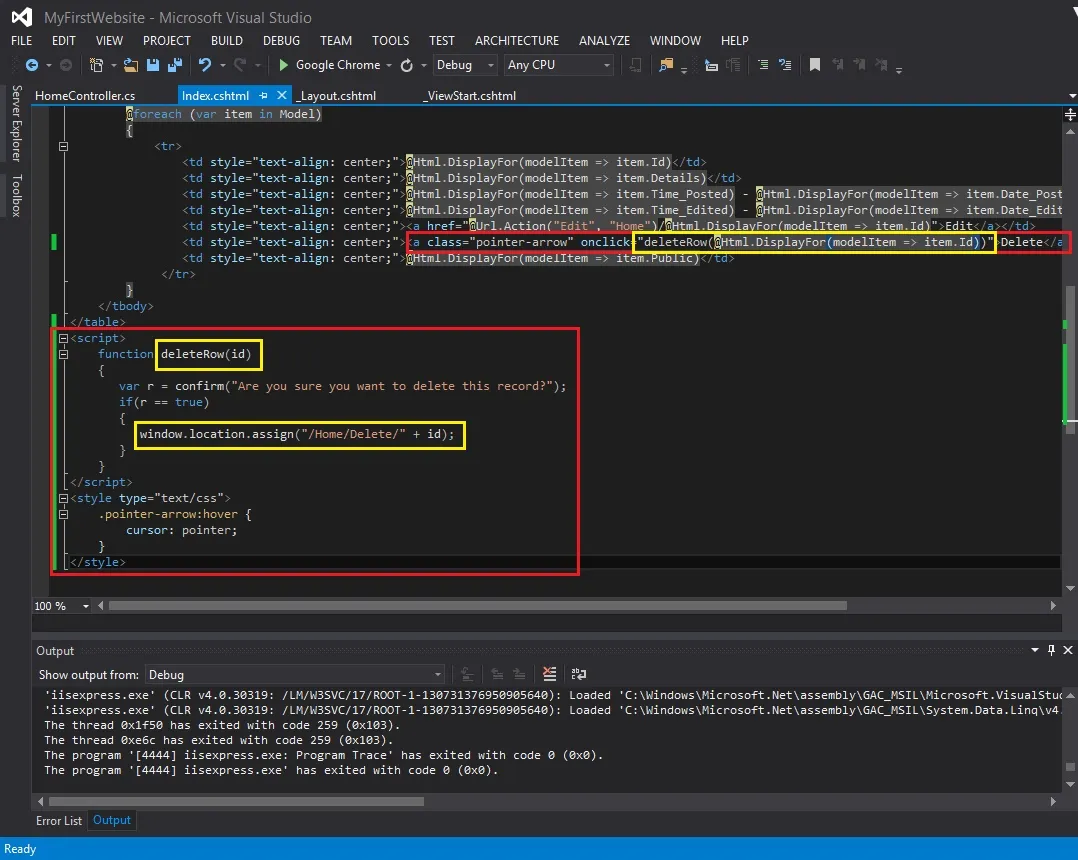Open the Any CPU platform dropdown
The image size is (1078, 860).
tap(558, 65)
